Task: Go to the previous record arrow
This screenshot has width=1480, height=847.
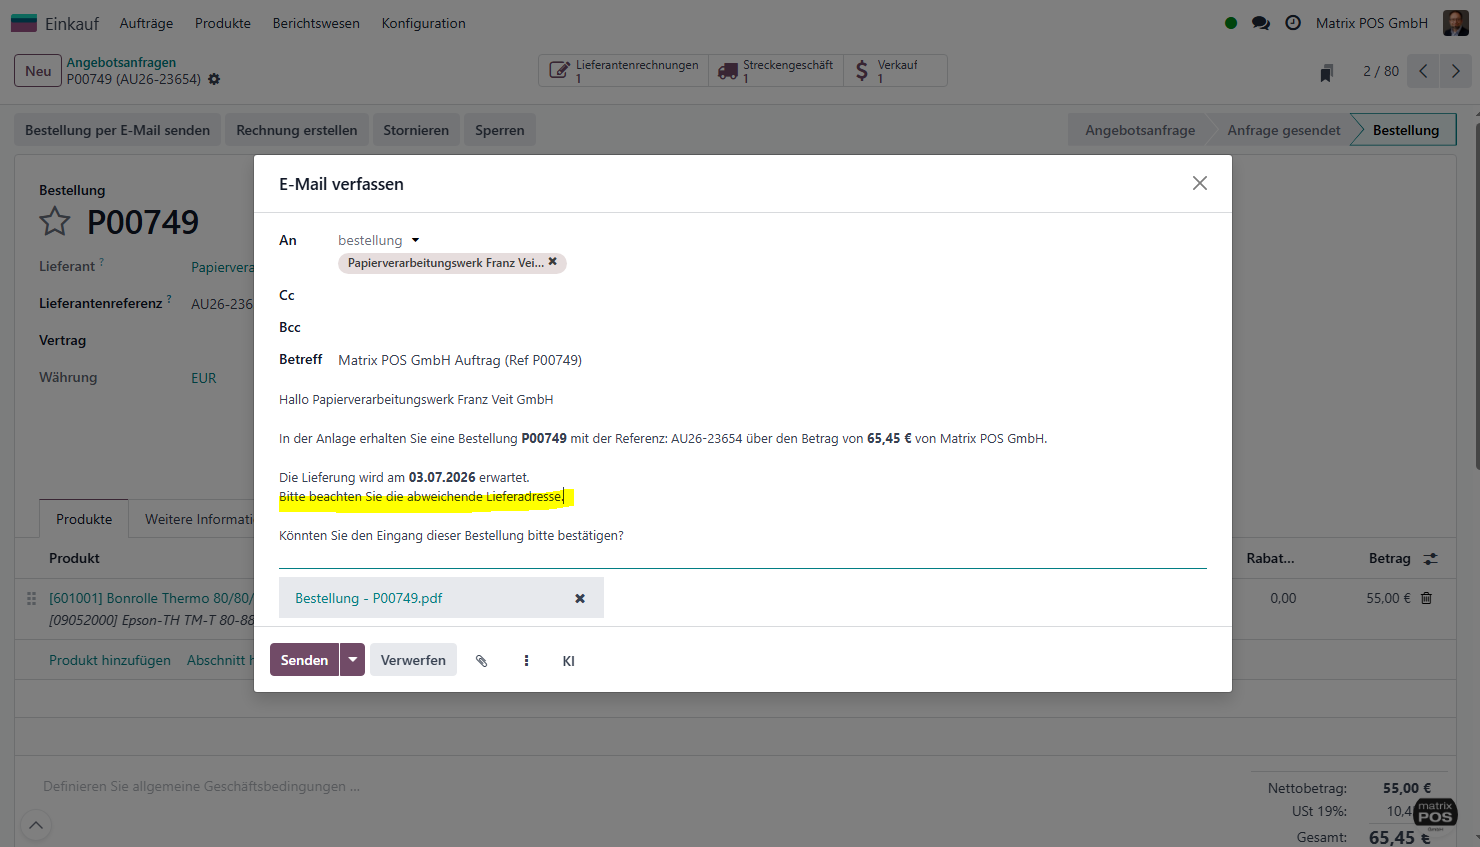Action: tap(1423, 71)
